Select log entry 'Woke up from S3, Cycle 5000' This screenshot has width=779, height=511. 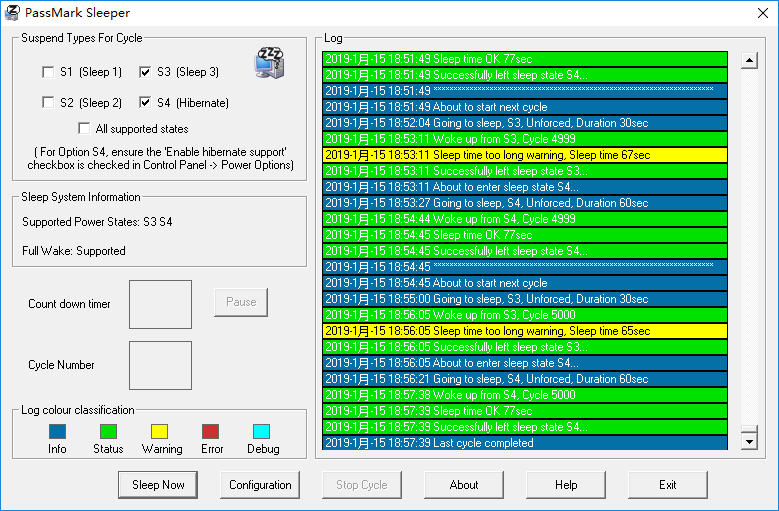tap(525, 315)
